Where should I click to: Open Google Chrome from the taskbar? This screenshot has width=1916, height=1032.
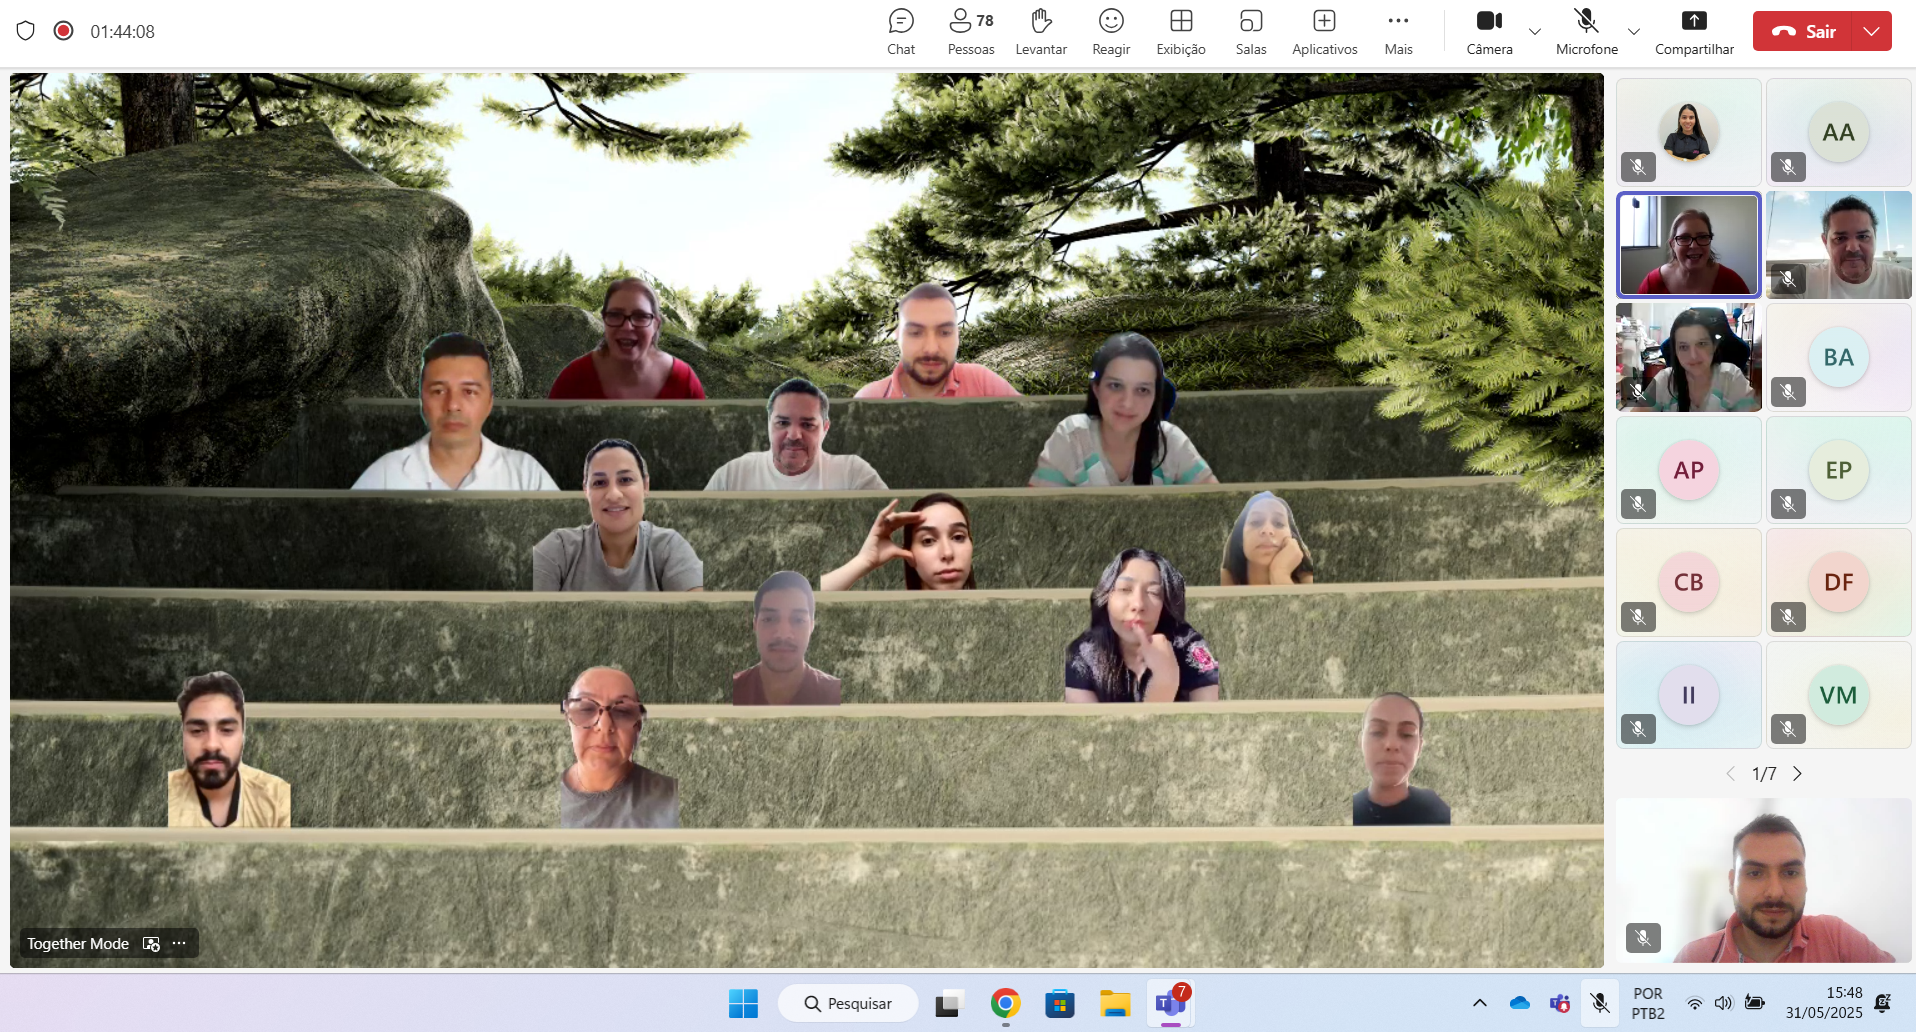[x=1005, y=1003]
